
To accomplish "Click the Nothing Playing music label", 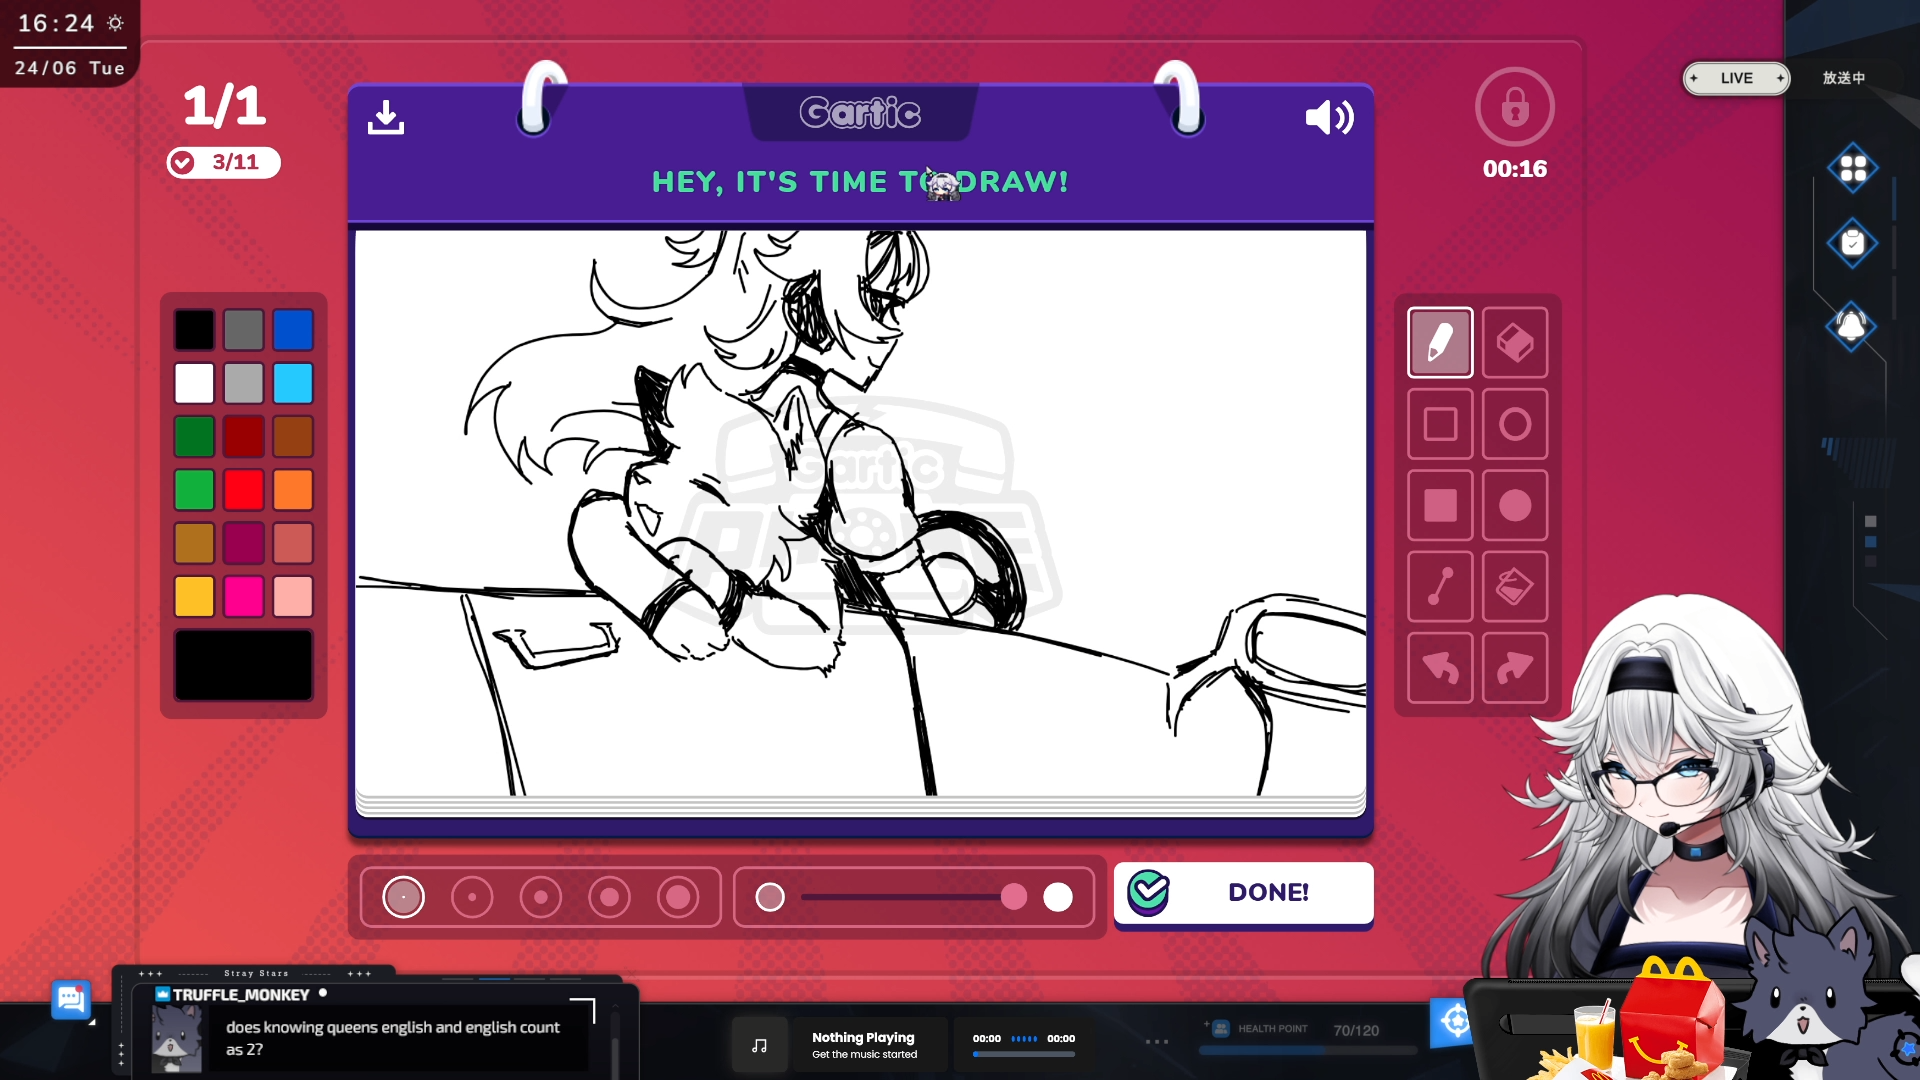I will point(863,1038).
